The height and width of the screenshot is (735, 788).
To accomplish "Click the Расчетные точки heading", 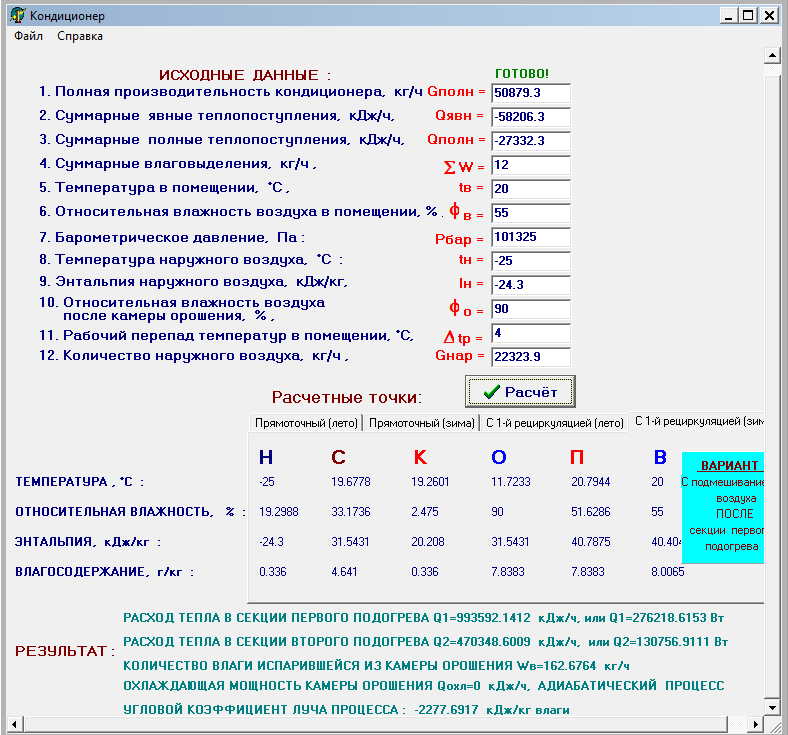I will tap(347, 397).
